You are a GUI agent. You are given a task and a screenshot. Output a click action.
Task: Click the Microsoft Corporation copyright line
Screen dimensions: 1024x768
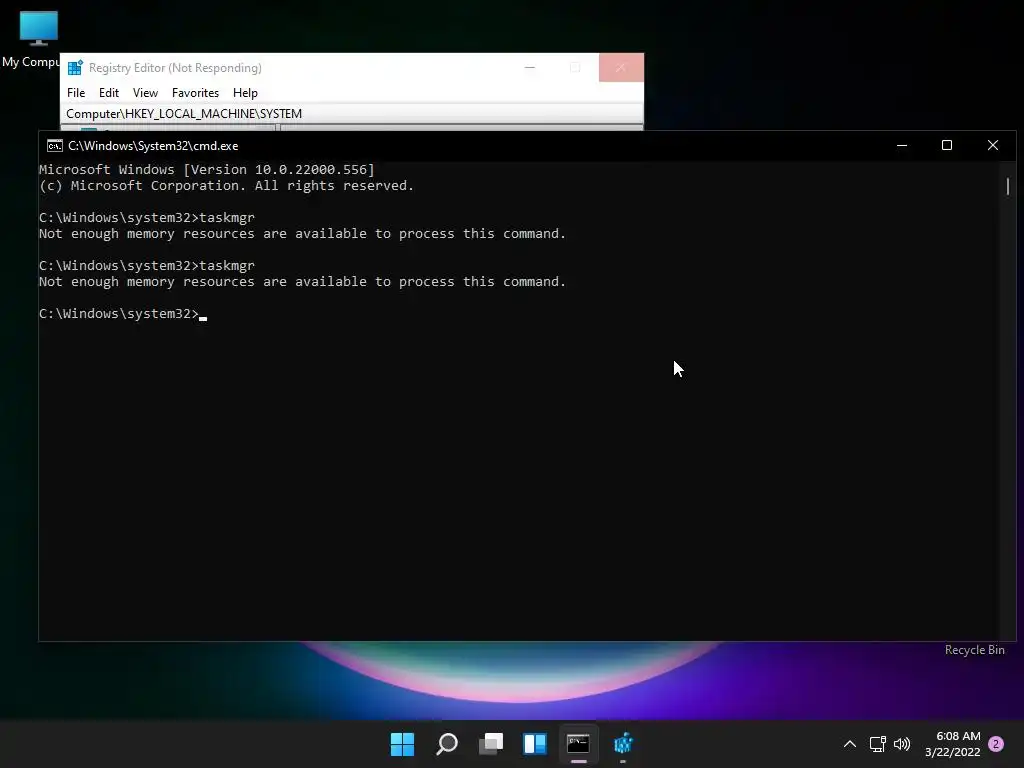click(227, 185)
